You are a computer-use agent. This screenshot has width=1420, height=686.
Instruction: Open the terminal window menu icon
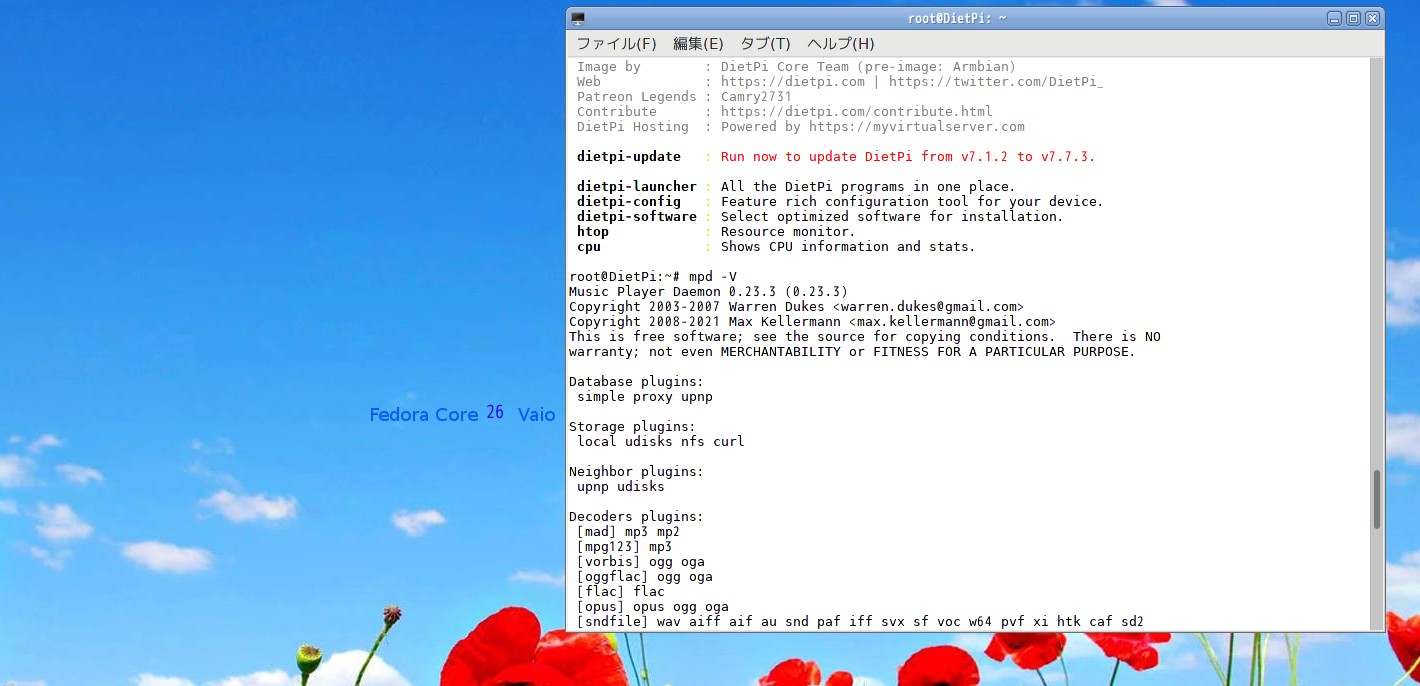click(578, 18)
